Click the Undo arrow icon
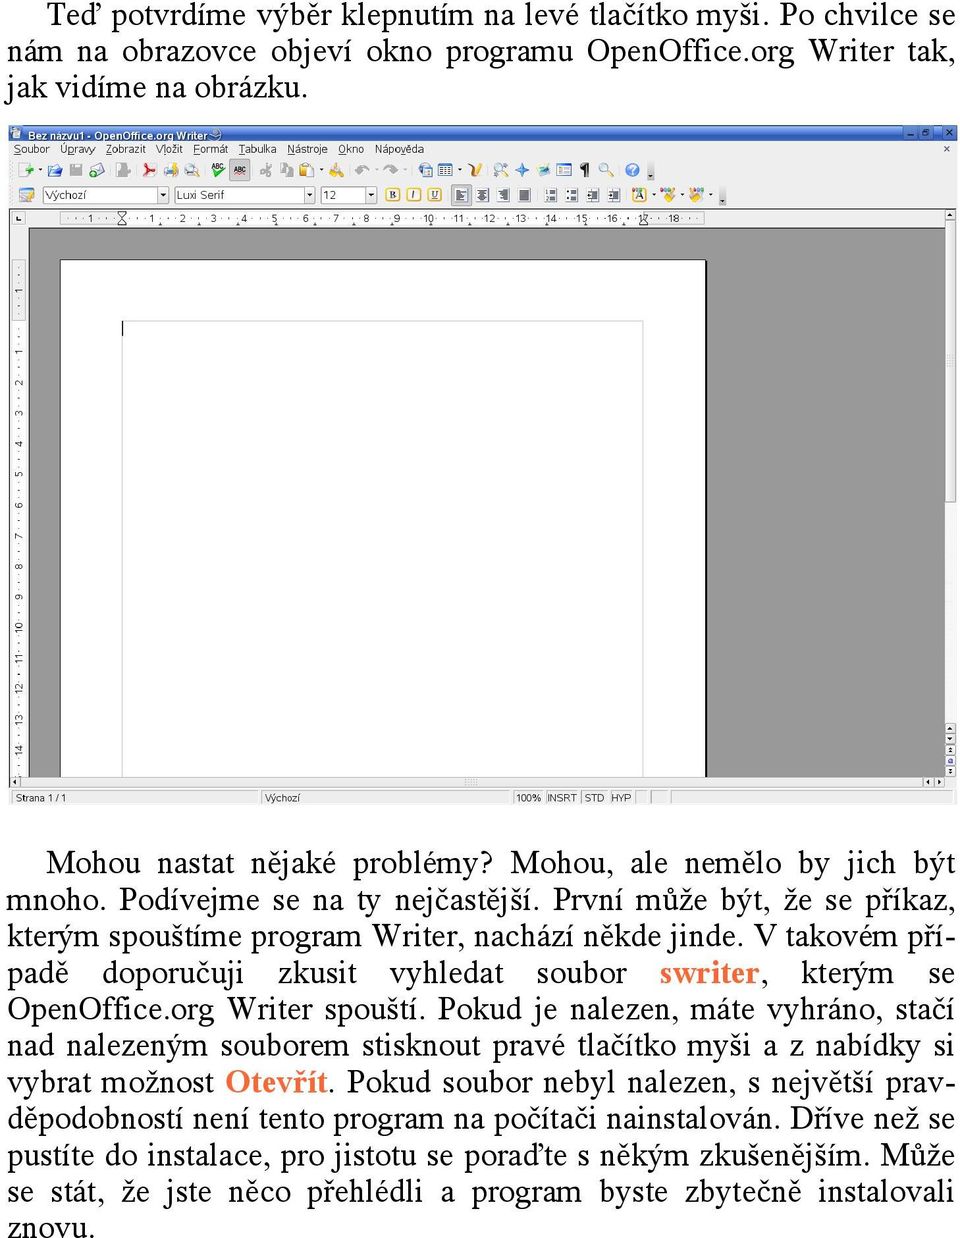The width and height of the screenshot is (960, 1238). click(361, 170)
